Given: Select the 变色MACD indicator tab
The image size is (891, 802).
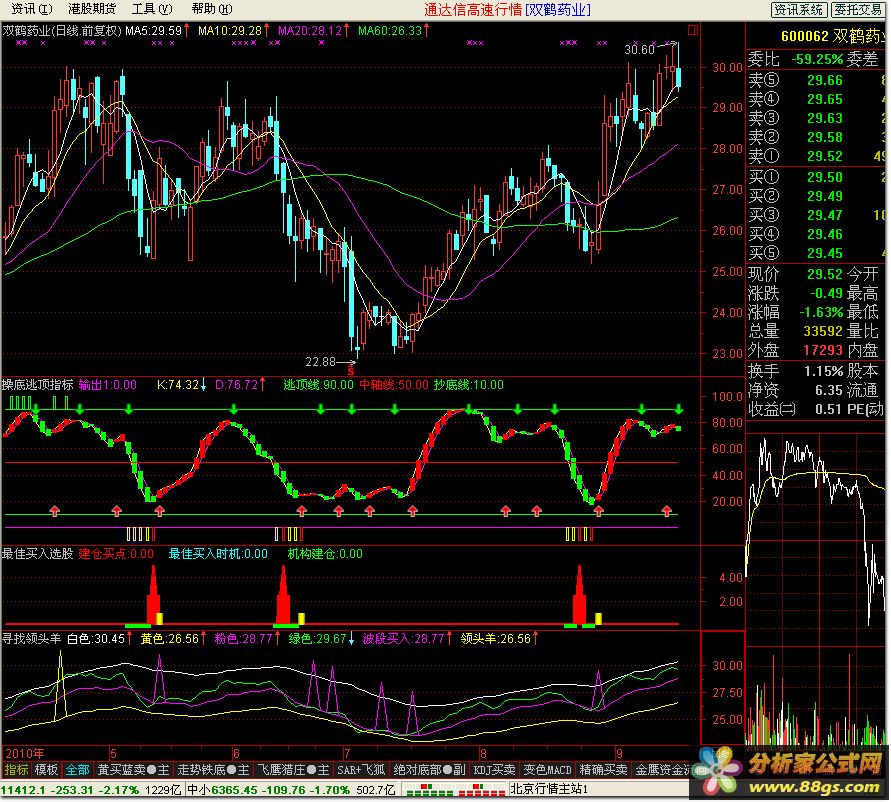Looking at the screenshot, I should pyautogui.click(x=547, y=770).
